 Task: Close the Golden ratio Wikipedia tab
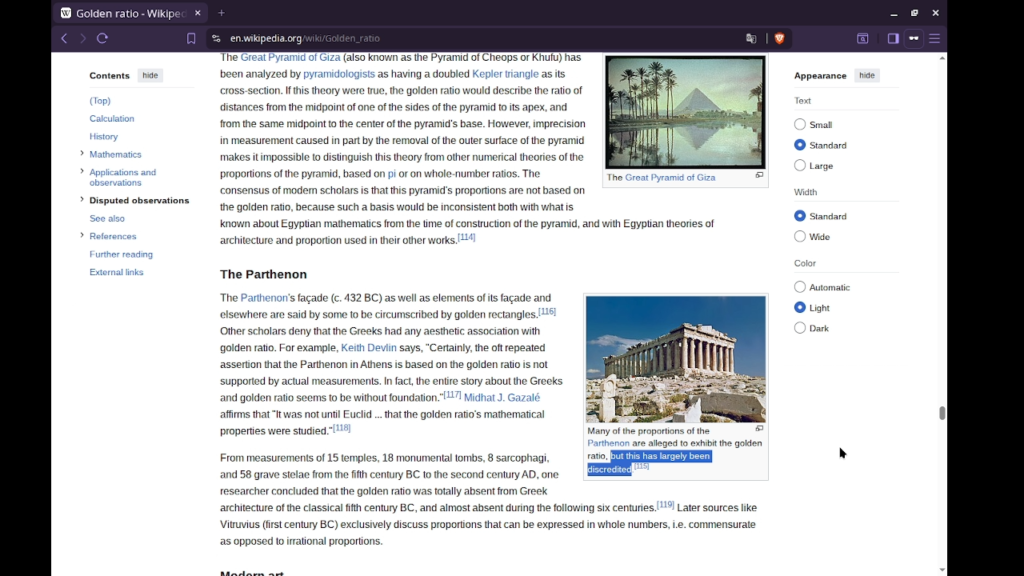click(198, 13)
